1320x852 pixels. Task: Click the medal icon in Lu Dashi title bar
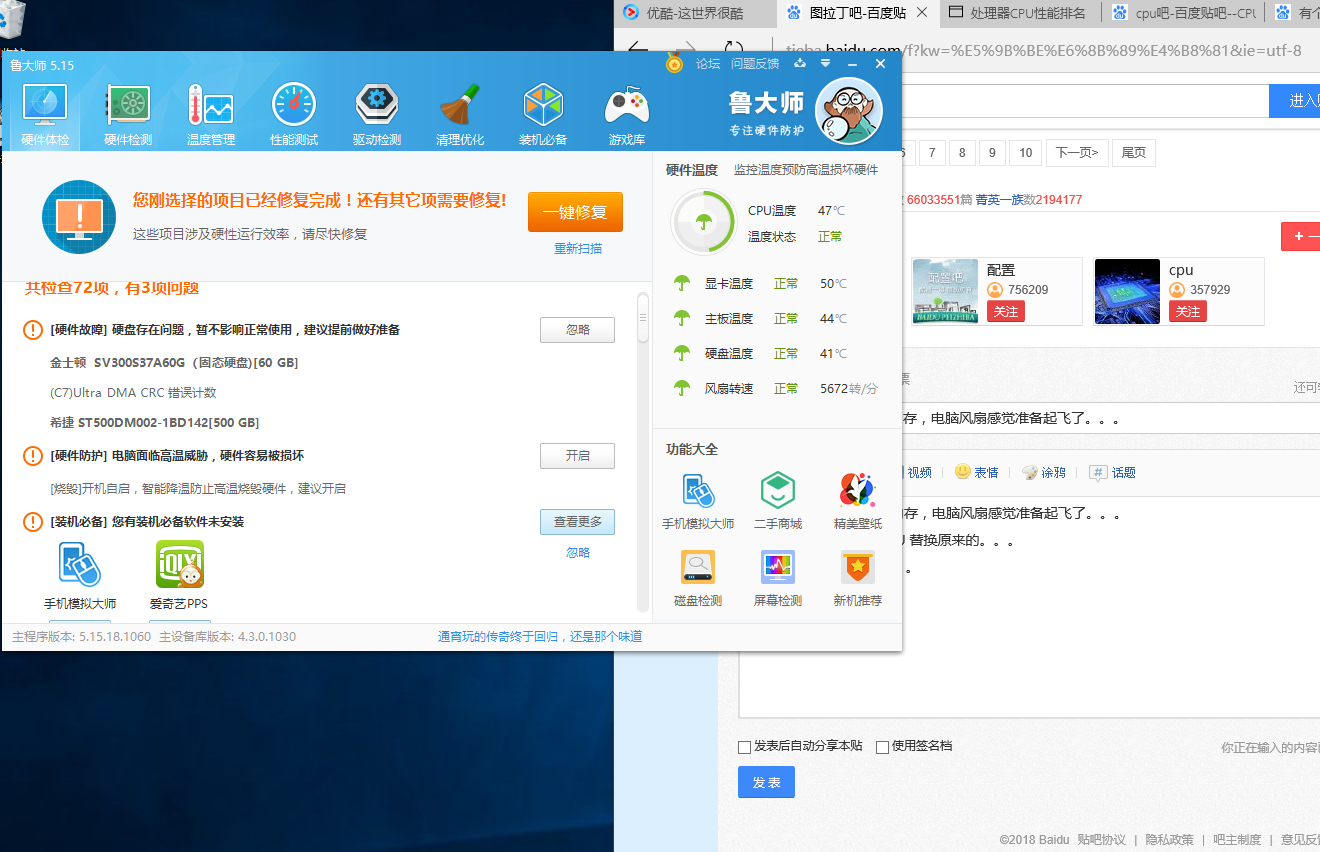[x=675, y=64]
